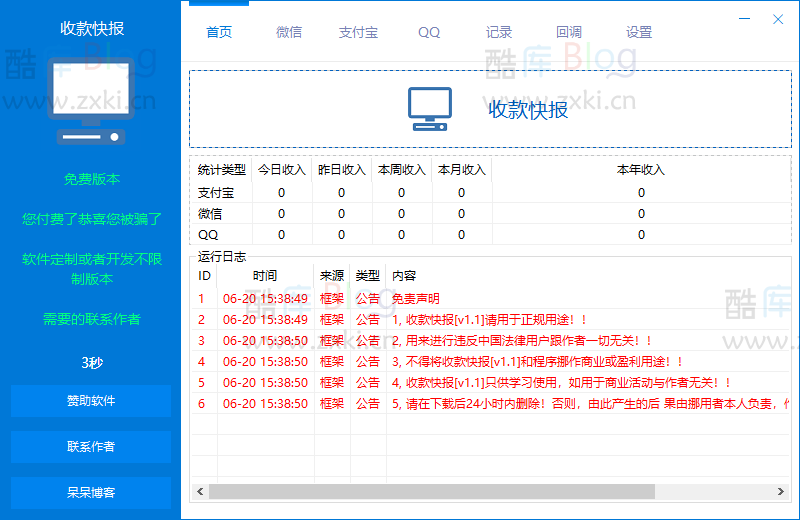Click the 免费版本 sidebar text

(92, 179)
